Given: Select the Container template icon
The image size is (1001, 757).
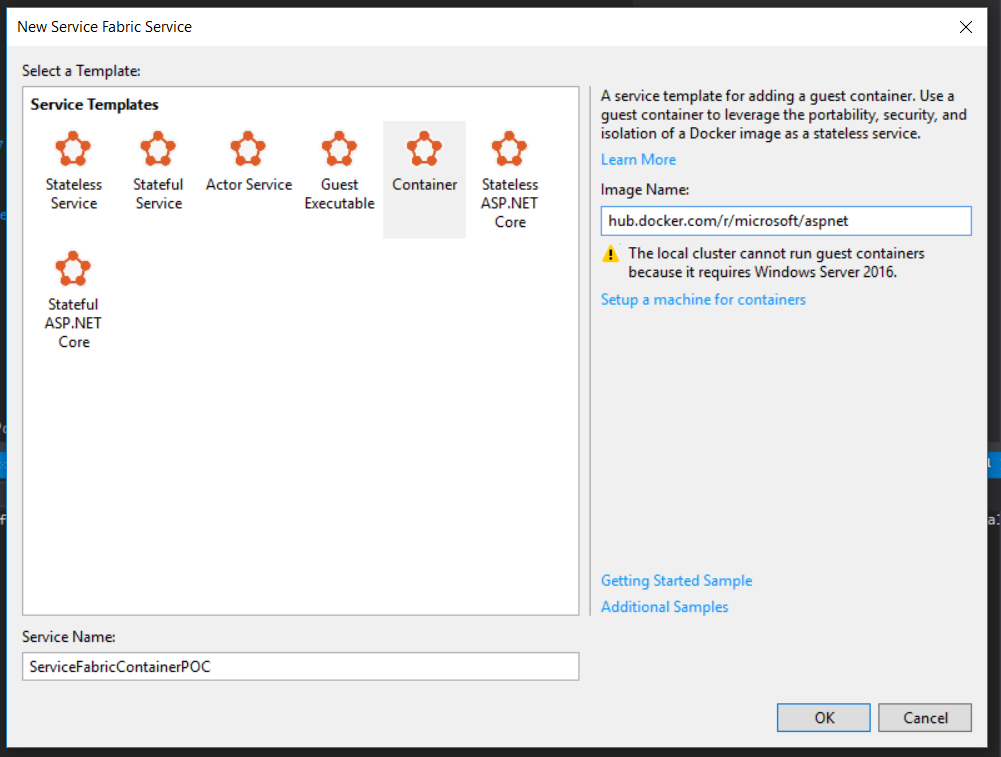Looking at the screenshot, I should pos(424,149).
